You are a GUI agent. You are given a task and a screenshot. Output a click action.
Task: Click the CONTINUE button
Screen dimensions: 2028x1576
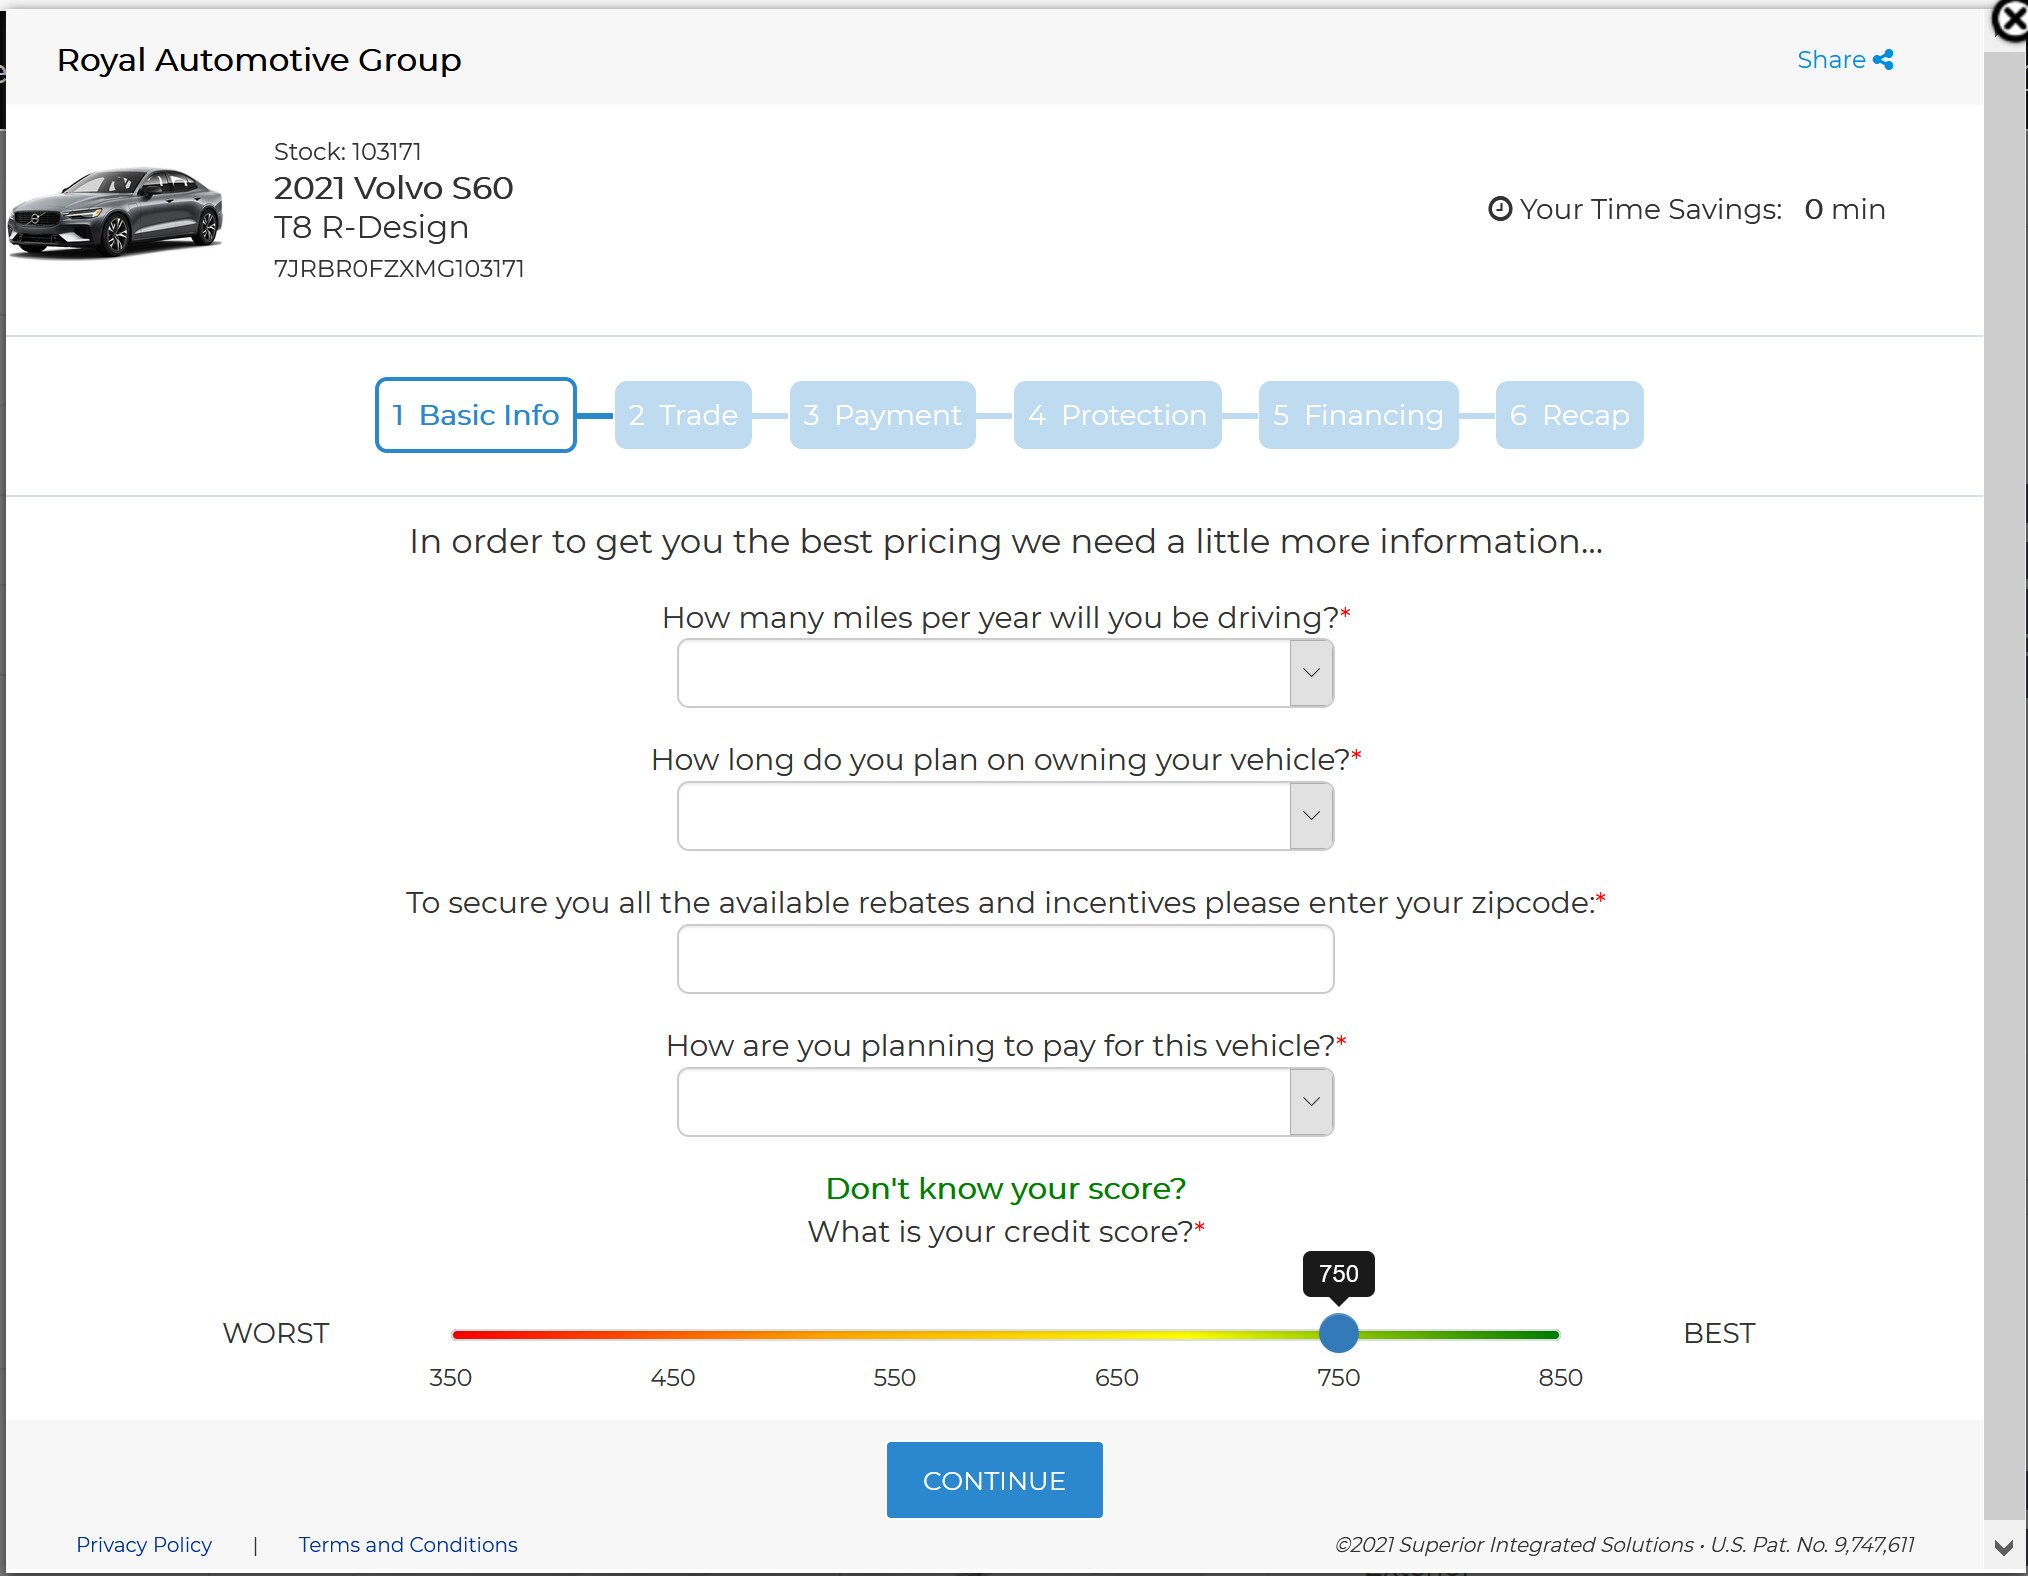tap(994, 1480)
